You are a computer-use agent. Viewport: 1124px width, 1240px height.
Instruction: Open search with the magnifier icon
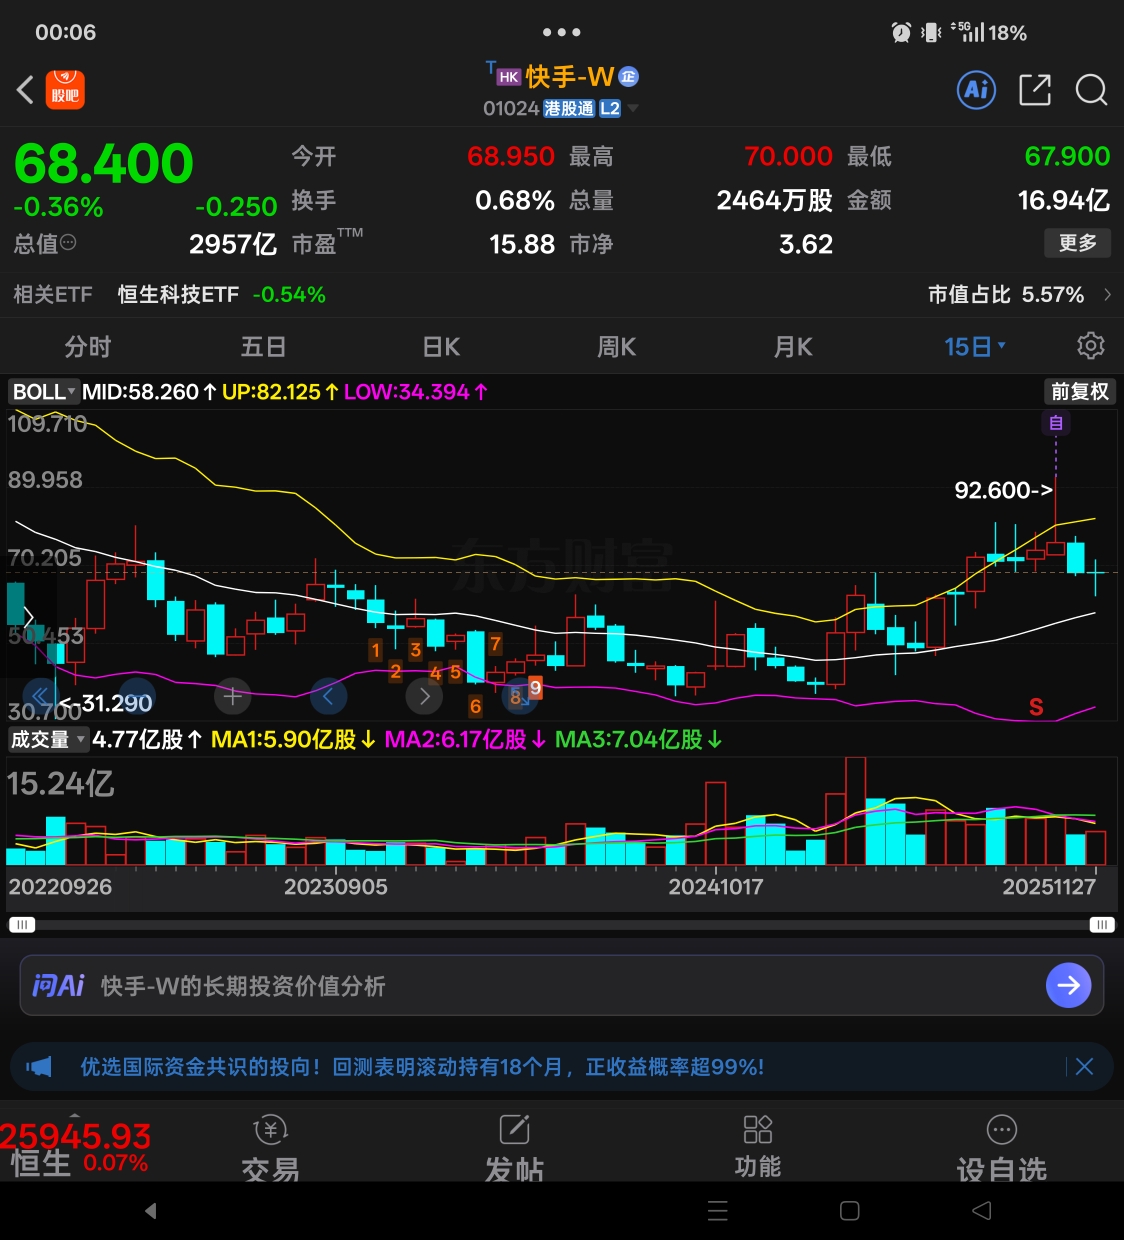(x=1091, y=90)
